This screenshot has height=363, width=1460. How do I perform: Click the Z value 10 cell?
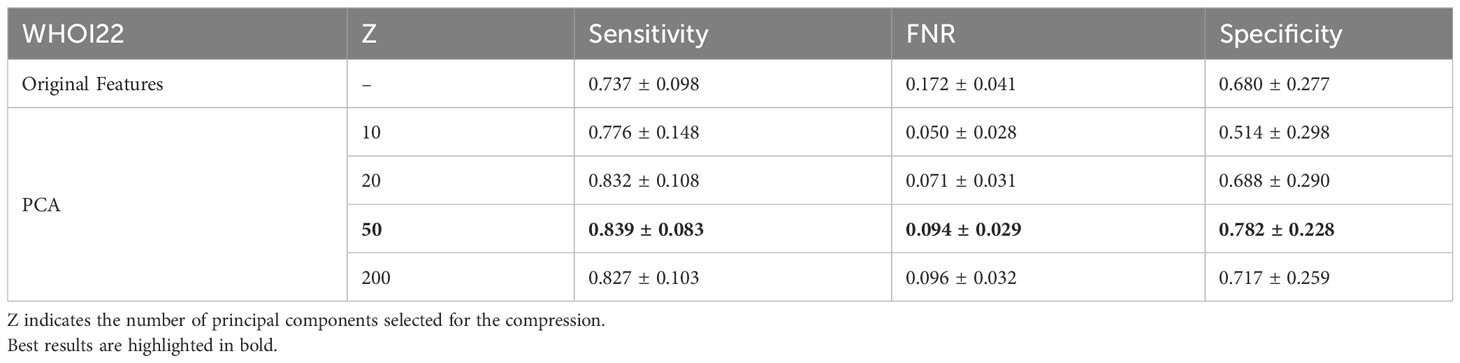369,133
